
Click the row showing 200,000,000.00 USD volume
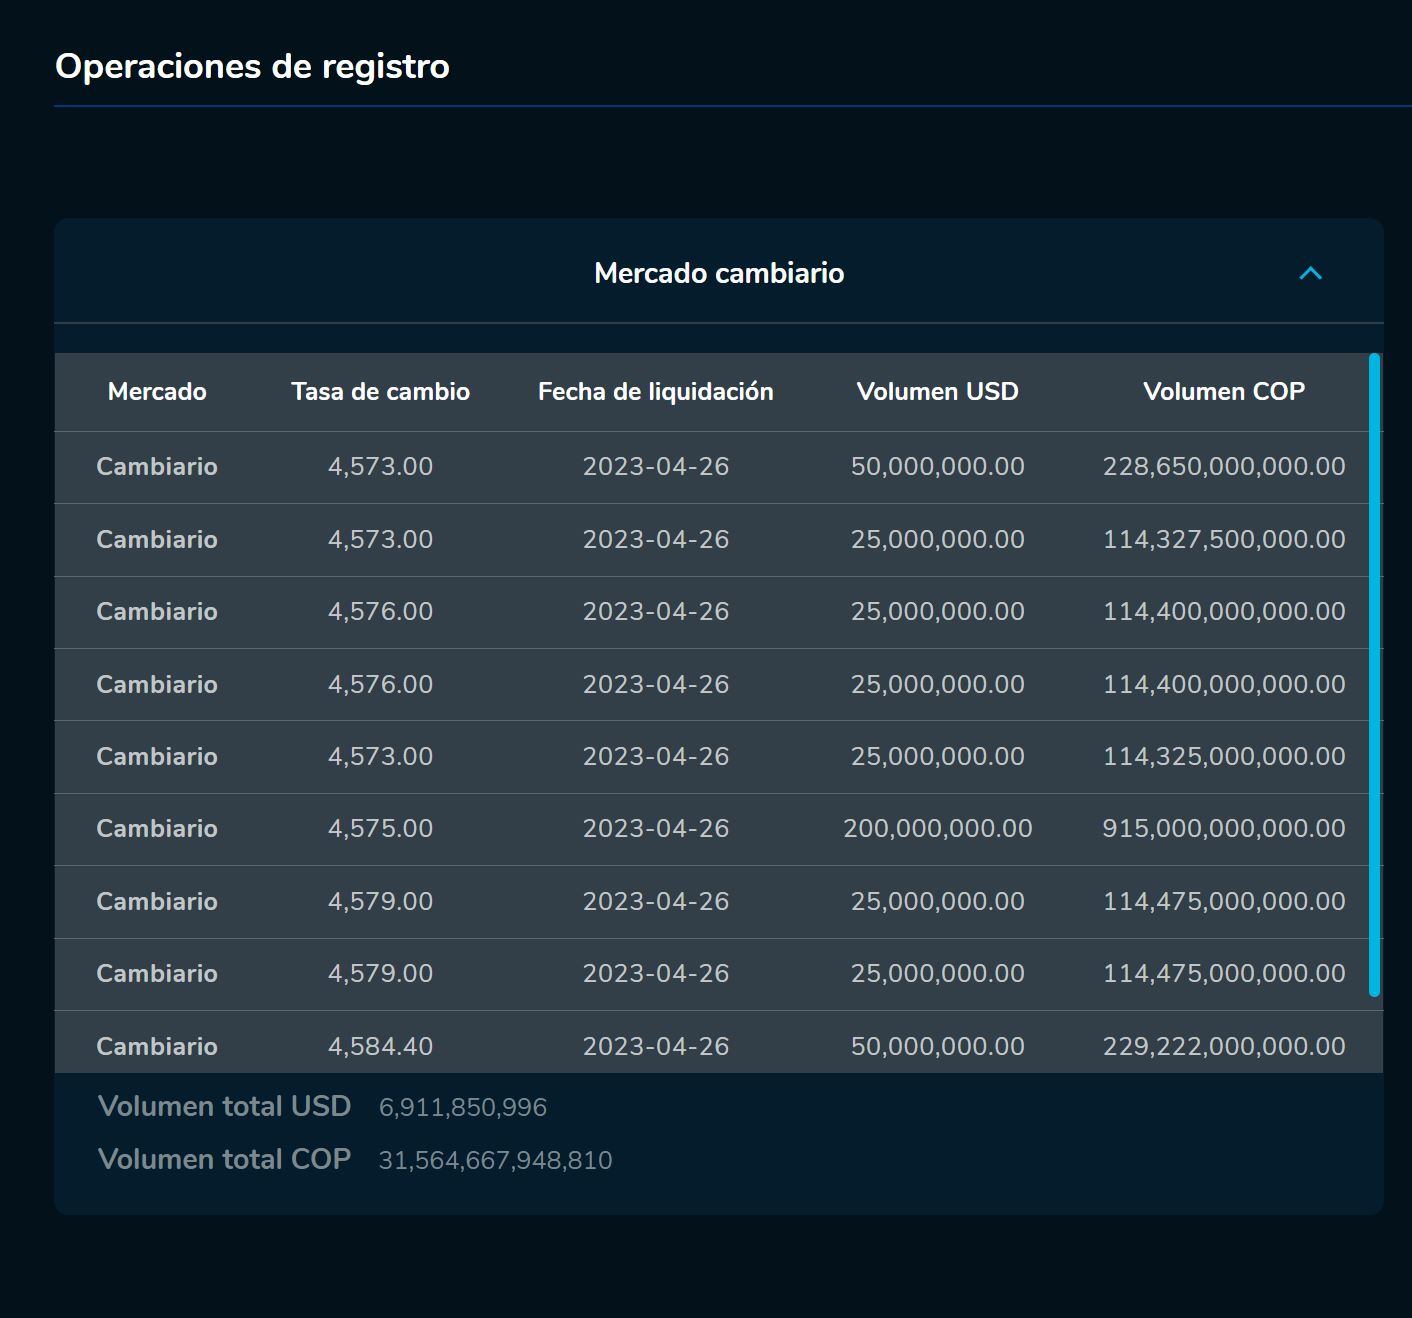pos(700,829)
